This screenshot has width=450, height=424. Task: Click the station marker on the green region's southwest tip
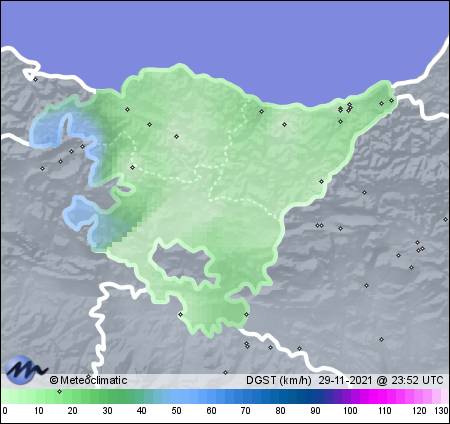(x=180, y=314)
